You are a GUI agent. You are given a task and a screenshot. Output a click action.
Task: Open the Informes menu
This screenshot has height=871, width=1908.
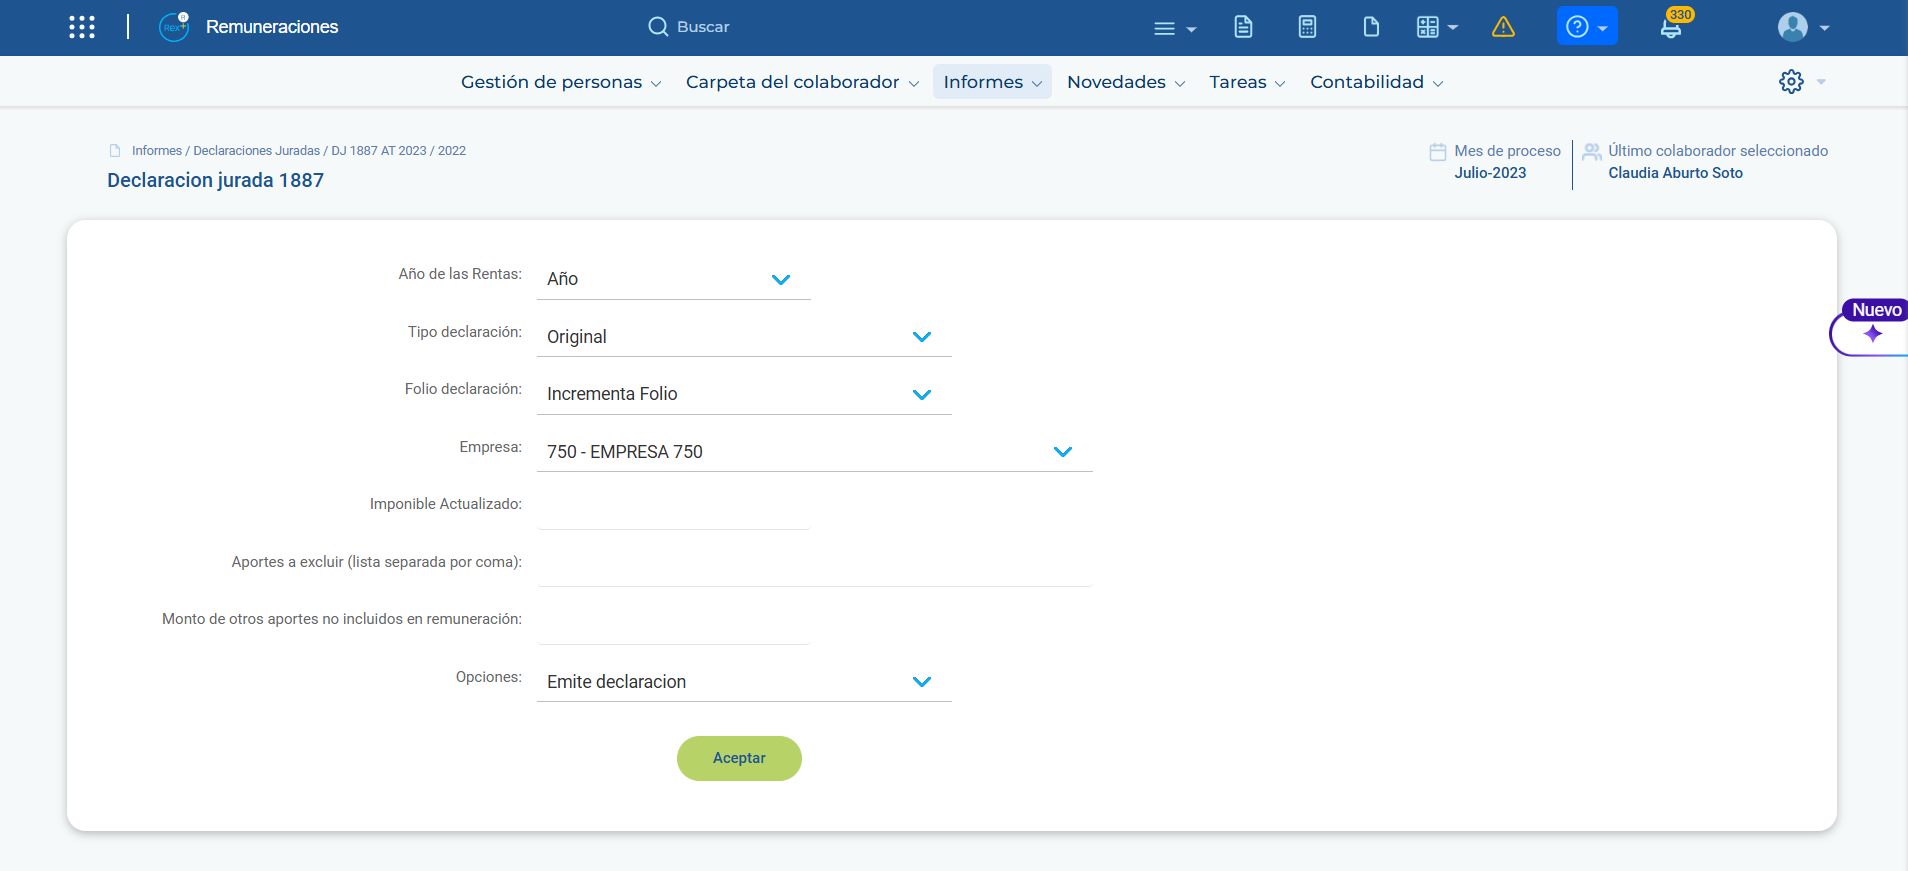(x=991, y=82)
